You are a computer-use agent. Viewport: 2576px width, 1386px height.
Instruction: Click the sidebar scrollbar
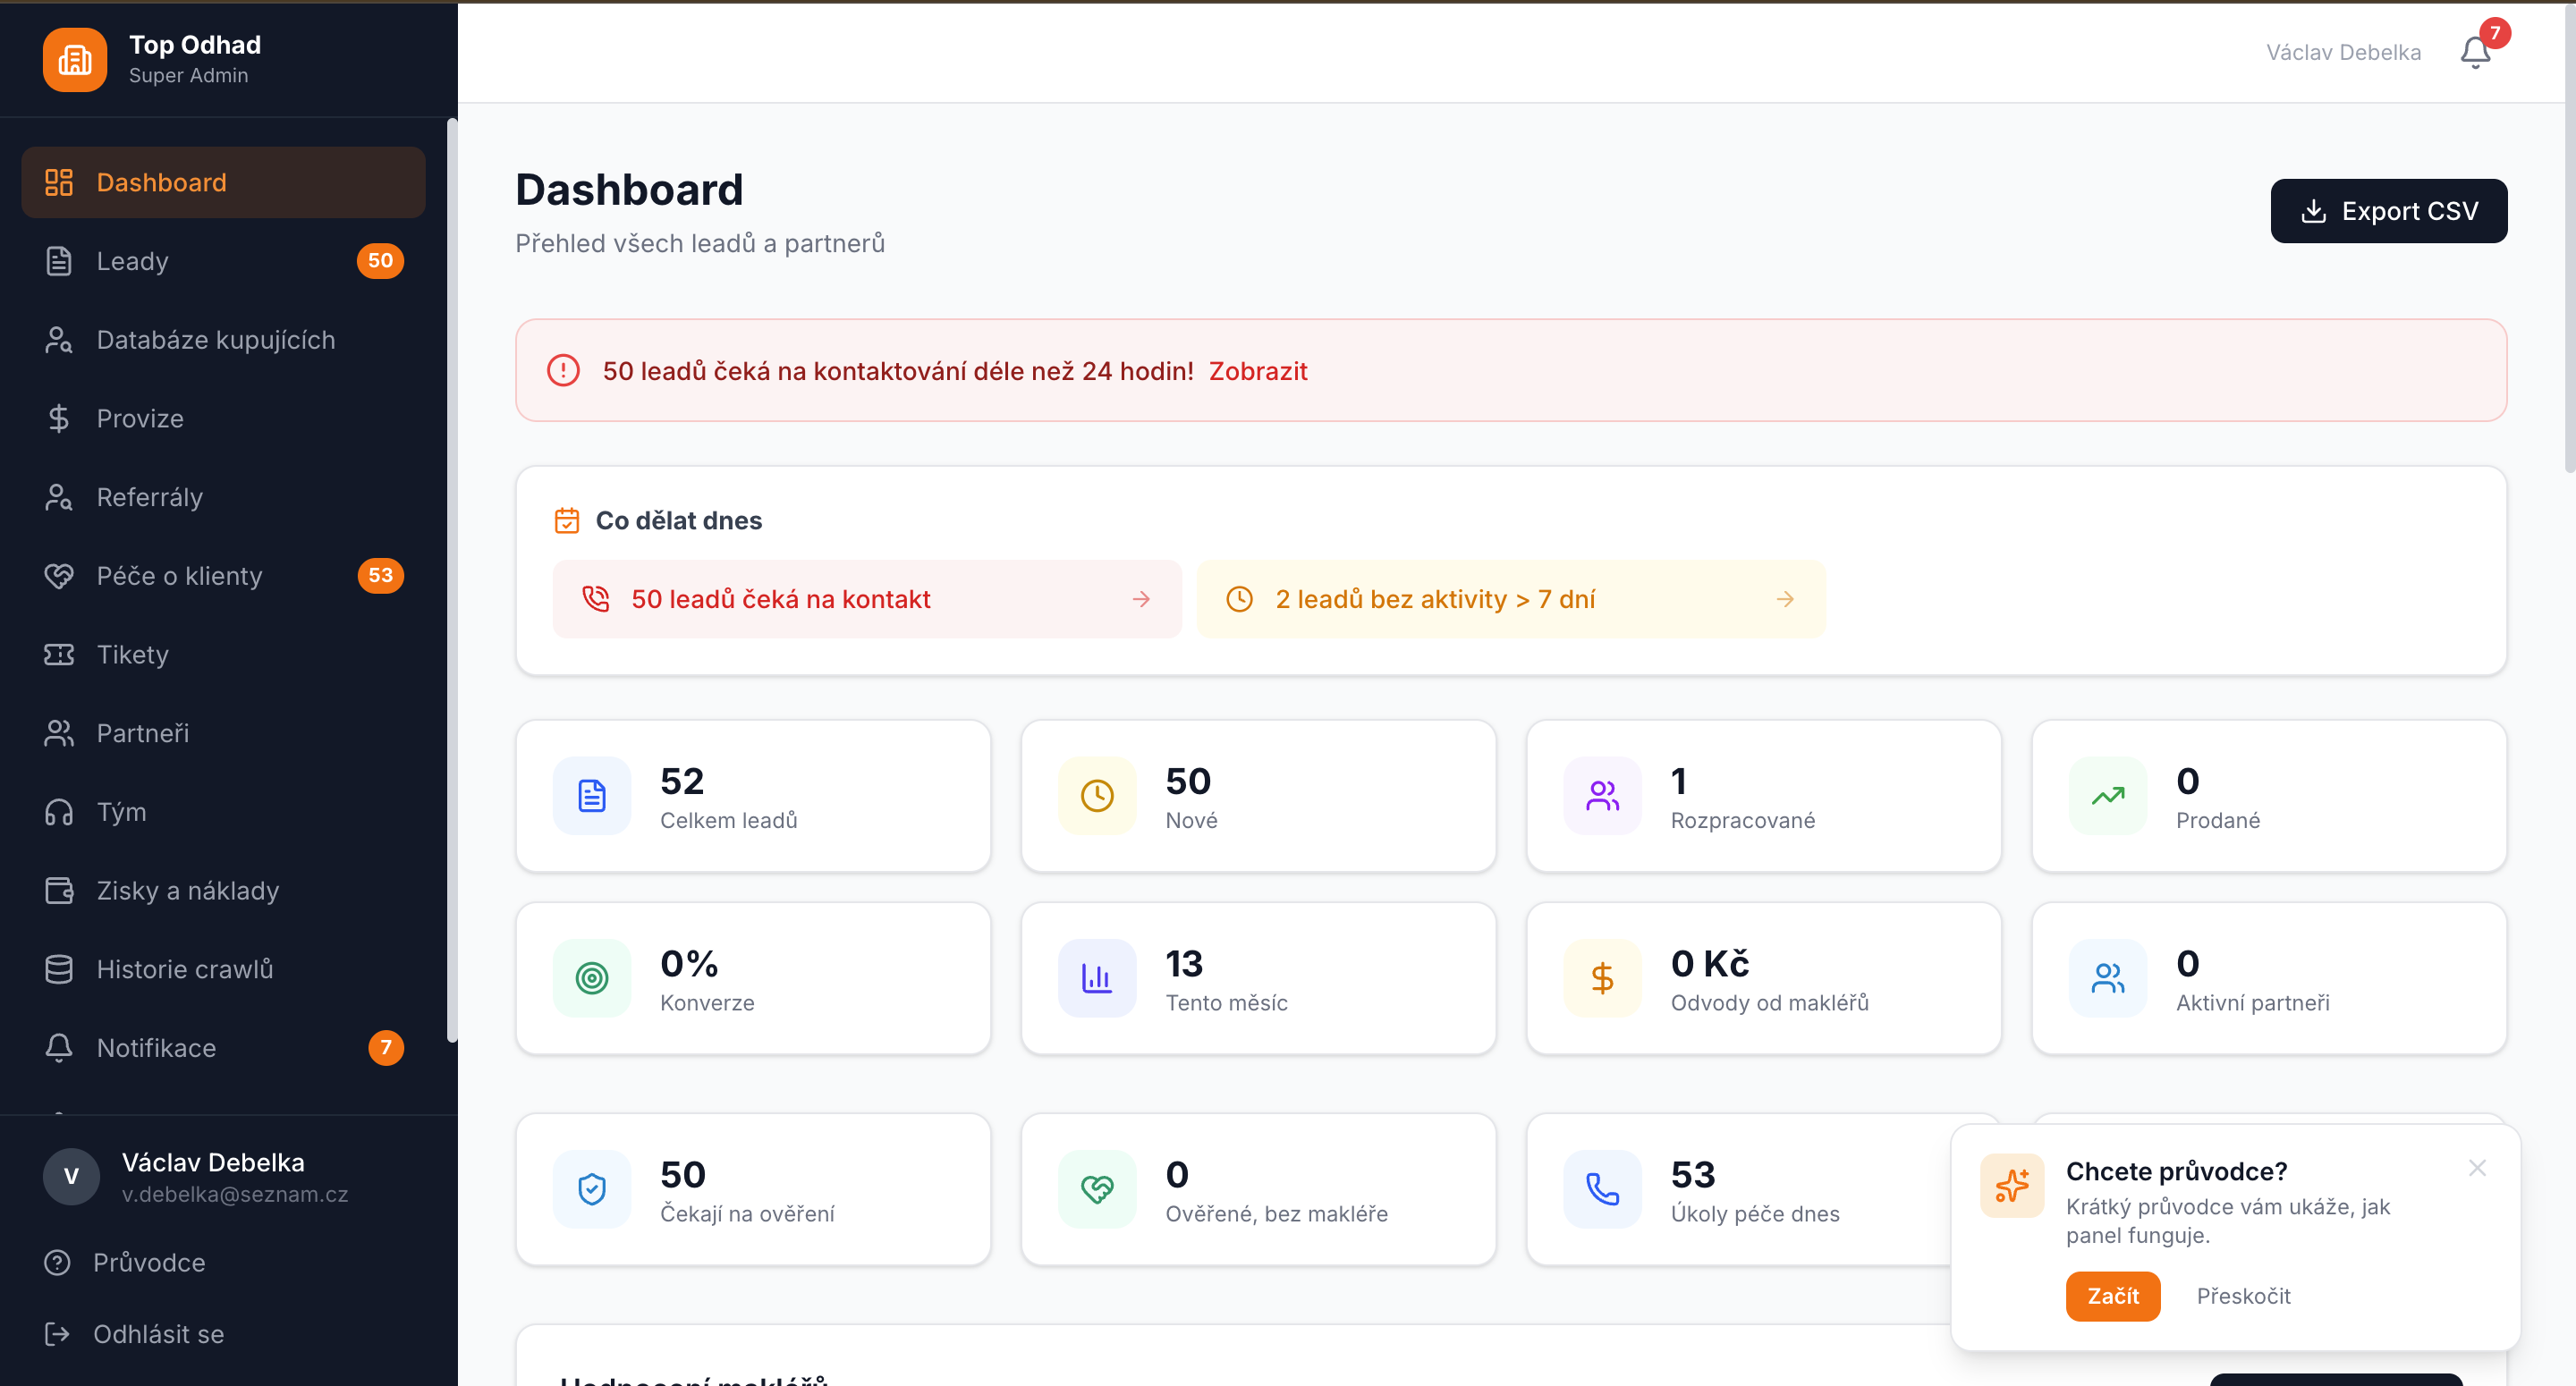452,580
